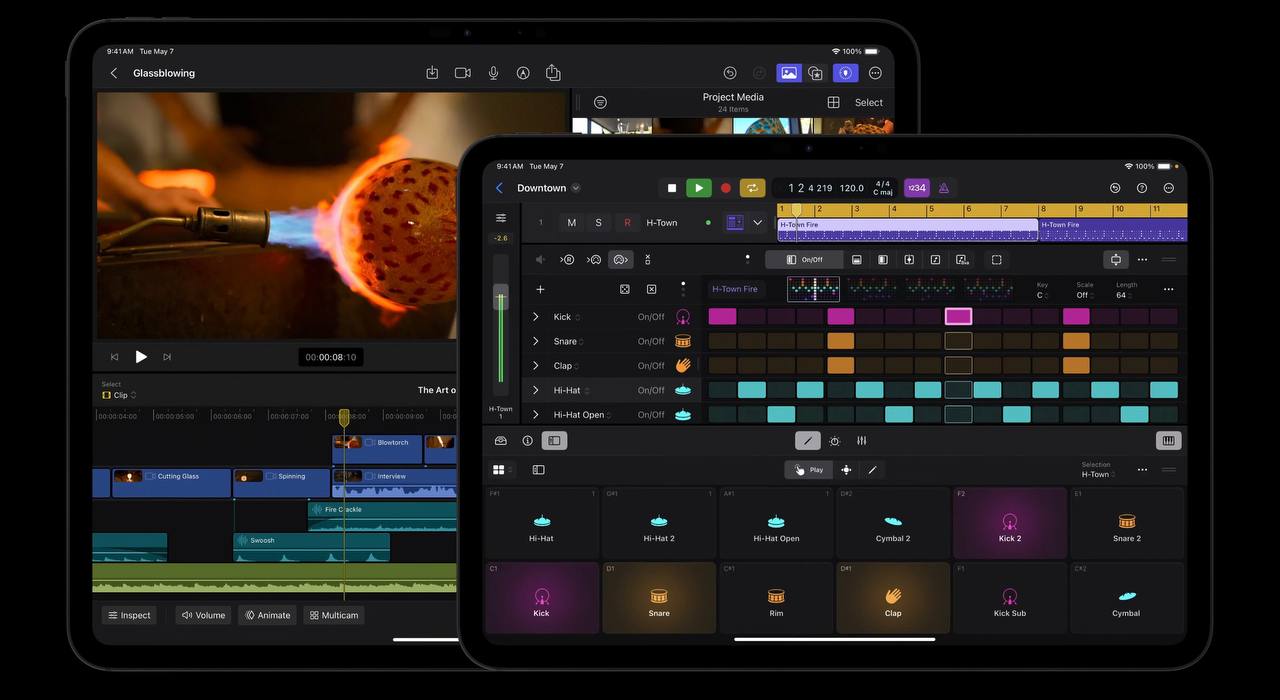Solo the H-Town track with S
Image resolution: width=1280 pixels, height=700 pixels.
(598, 223)
